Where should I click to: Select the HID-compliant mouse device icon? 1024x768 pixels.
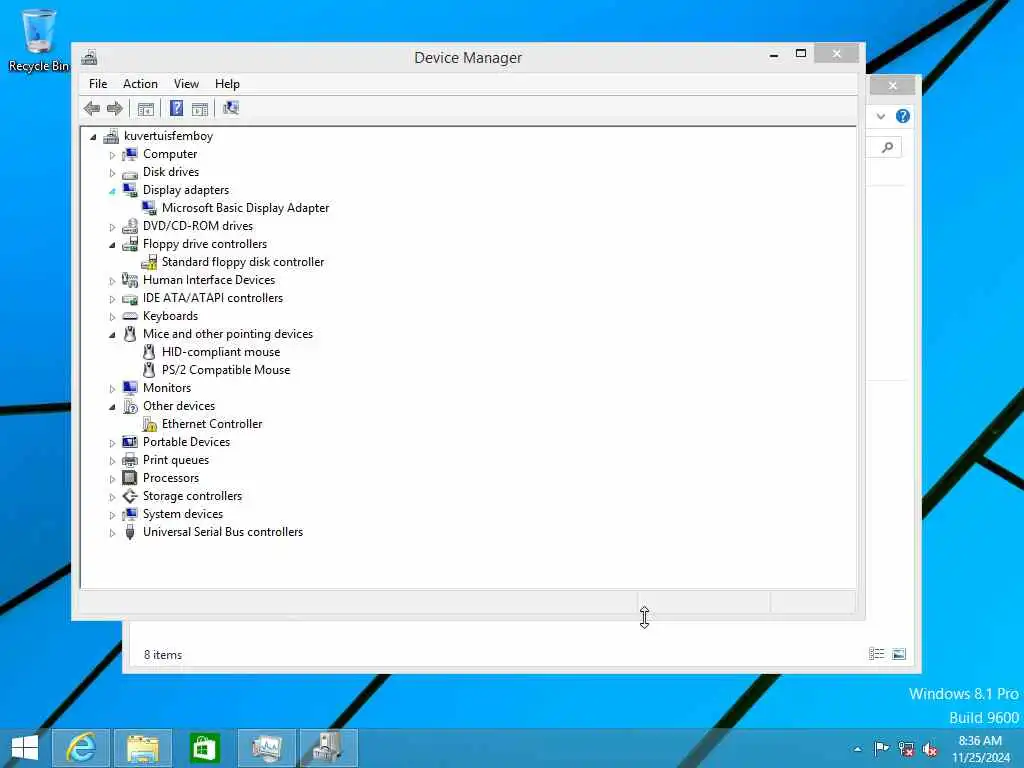click(x=149, y=352)
